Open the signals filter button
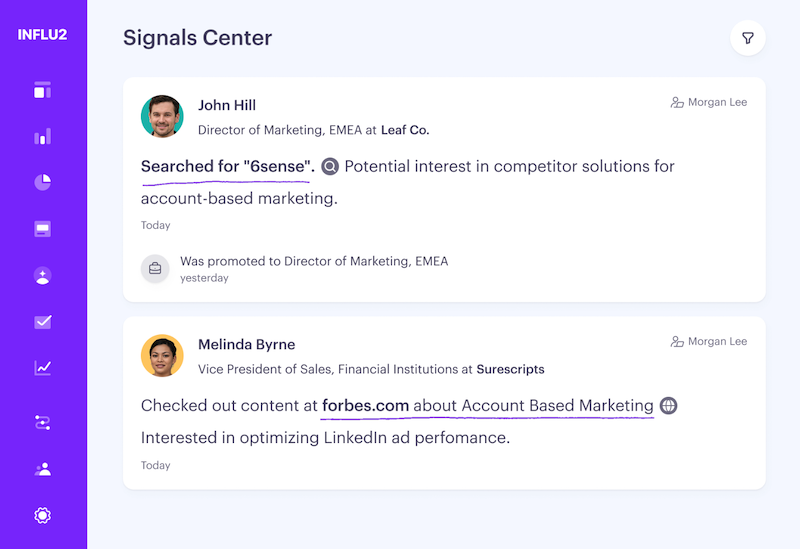Image resolution: width=800 pixels, height=549 pixels. click(x=747, y=39)
